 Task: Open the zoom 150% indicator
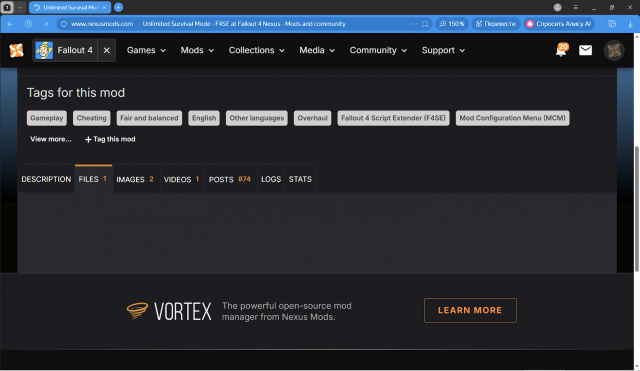click(x=452, y=24)
